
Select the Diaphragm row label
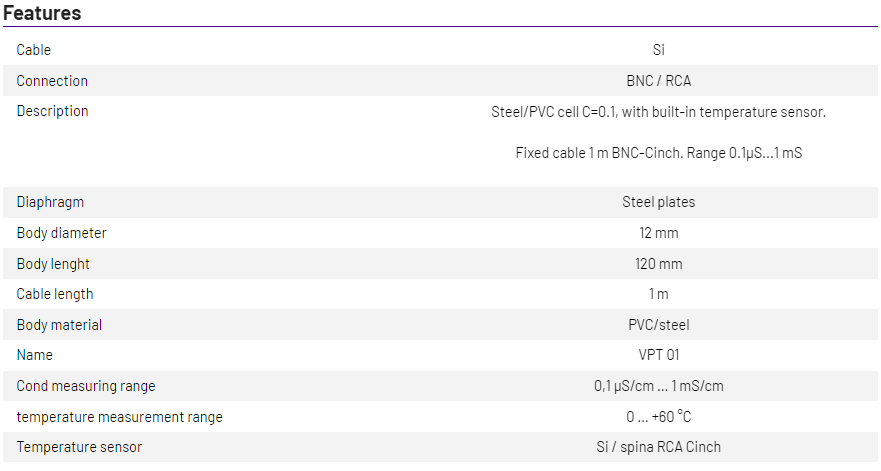click(50, 202)
